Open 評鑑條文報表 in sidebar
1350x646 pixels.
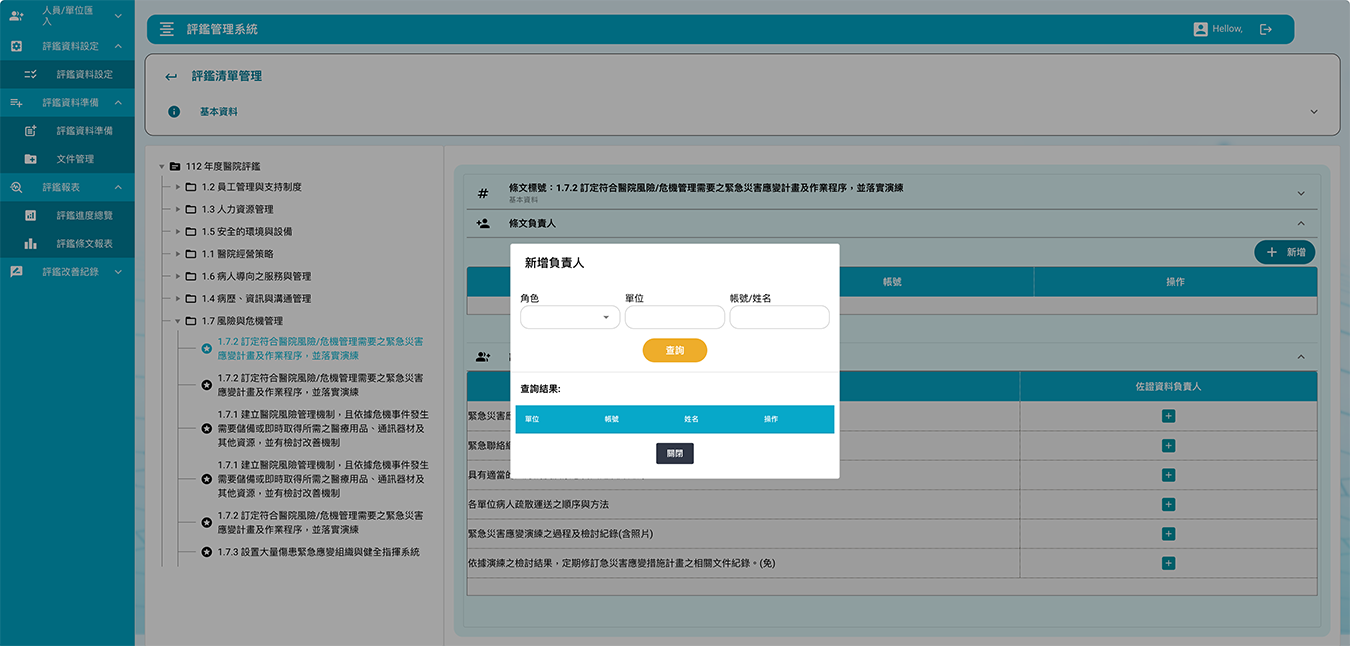[x=84, y=243]
